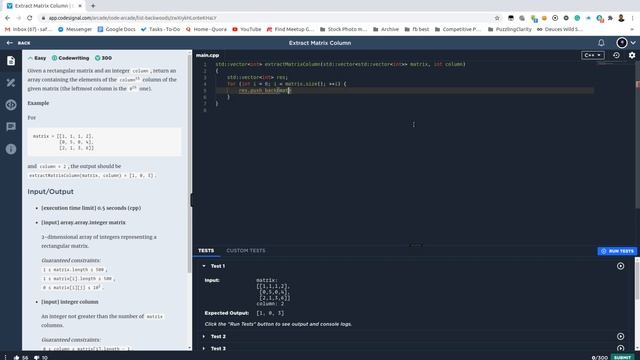
Task: Open the Chrome extensions puzzle icon
Action: (x=610, y=18)
